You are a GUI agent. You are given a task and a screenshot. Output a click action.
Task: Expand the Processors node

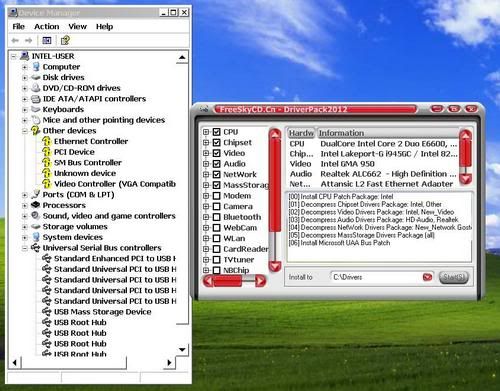[x=25, y=205]
